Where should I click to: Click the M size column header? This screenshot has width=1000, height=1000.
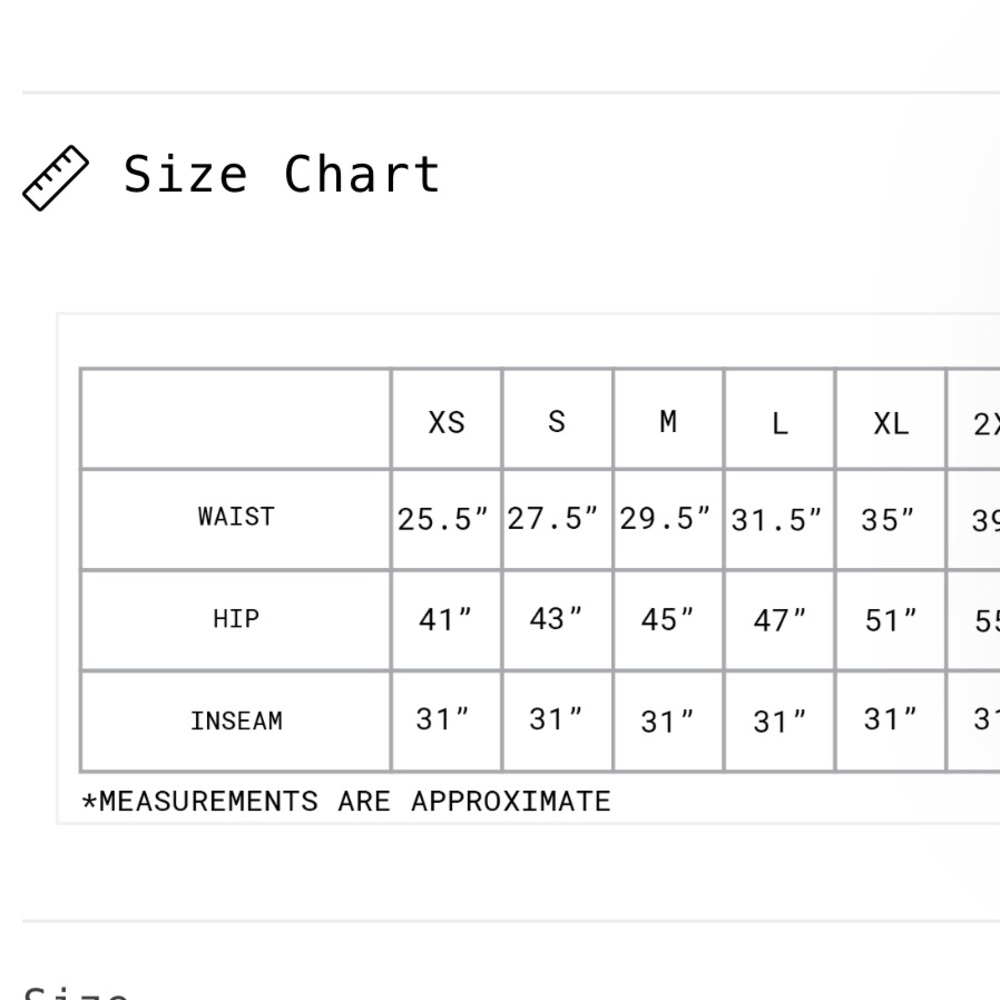click(668, 422)
